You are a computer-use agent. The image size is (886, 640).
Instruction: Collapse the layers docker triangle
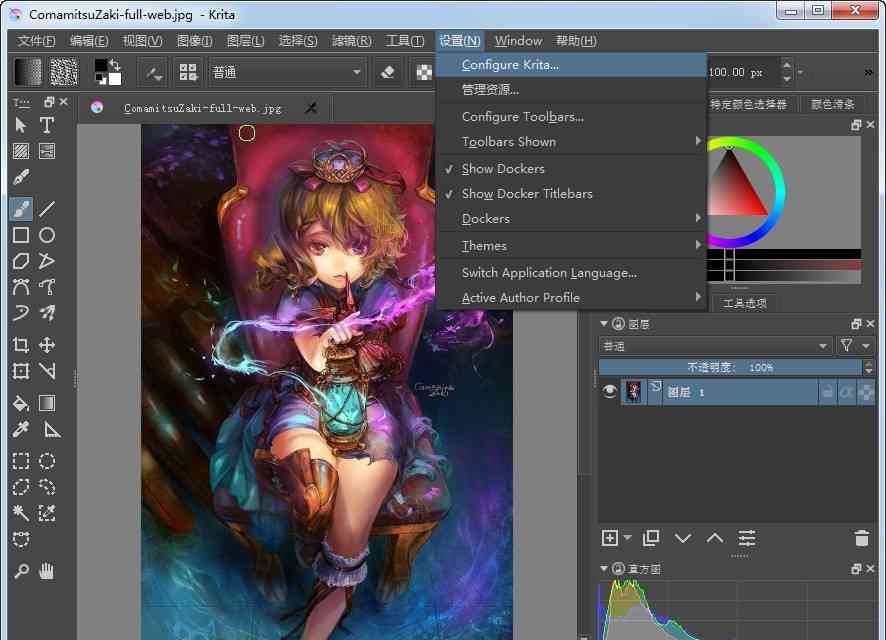(x=603, y=324)
